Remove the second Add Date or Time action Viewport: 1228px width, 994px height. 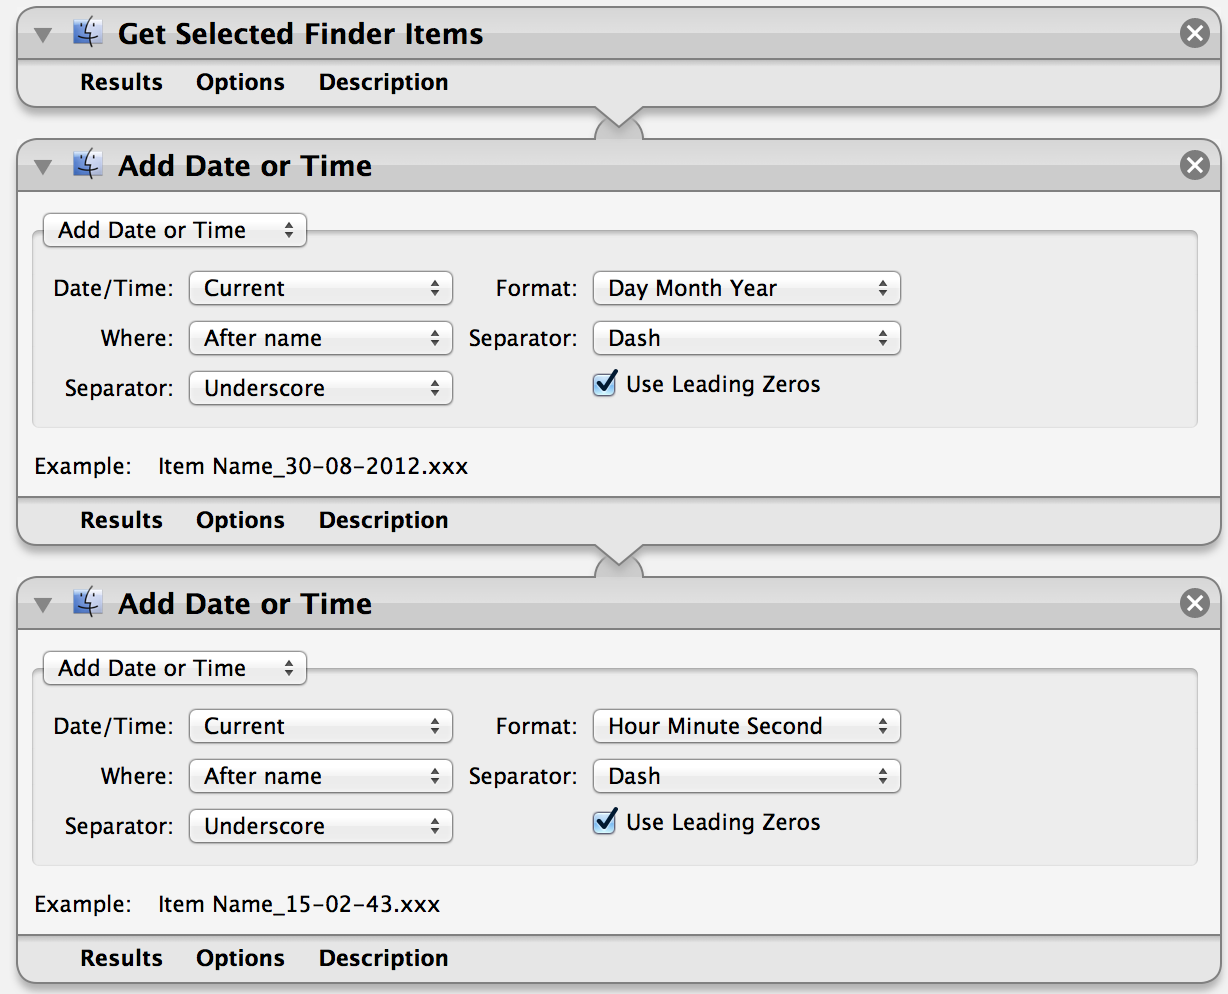(1194, 603)
